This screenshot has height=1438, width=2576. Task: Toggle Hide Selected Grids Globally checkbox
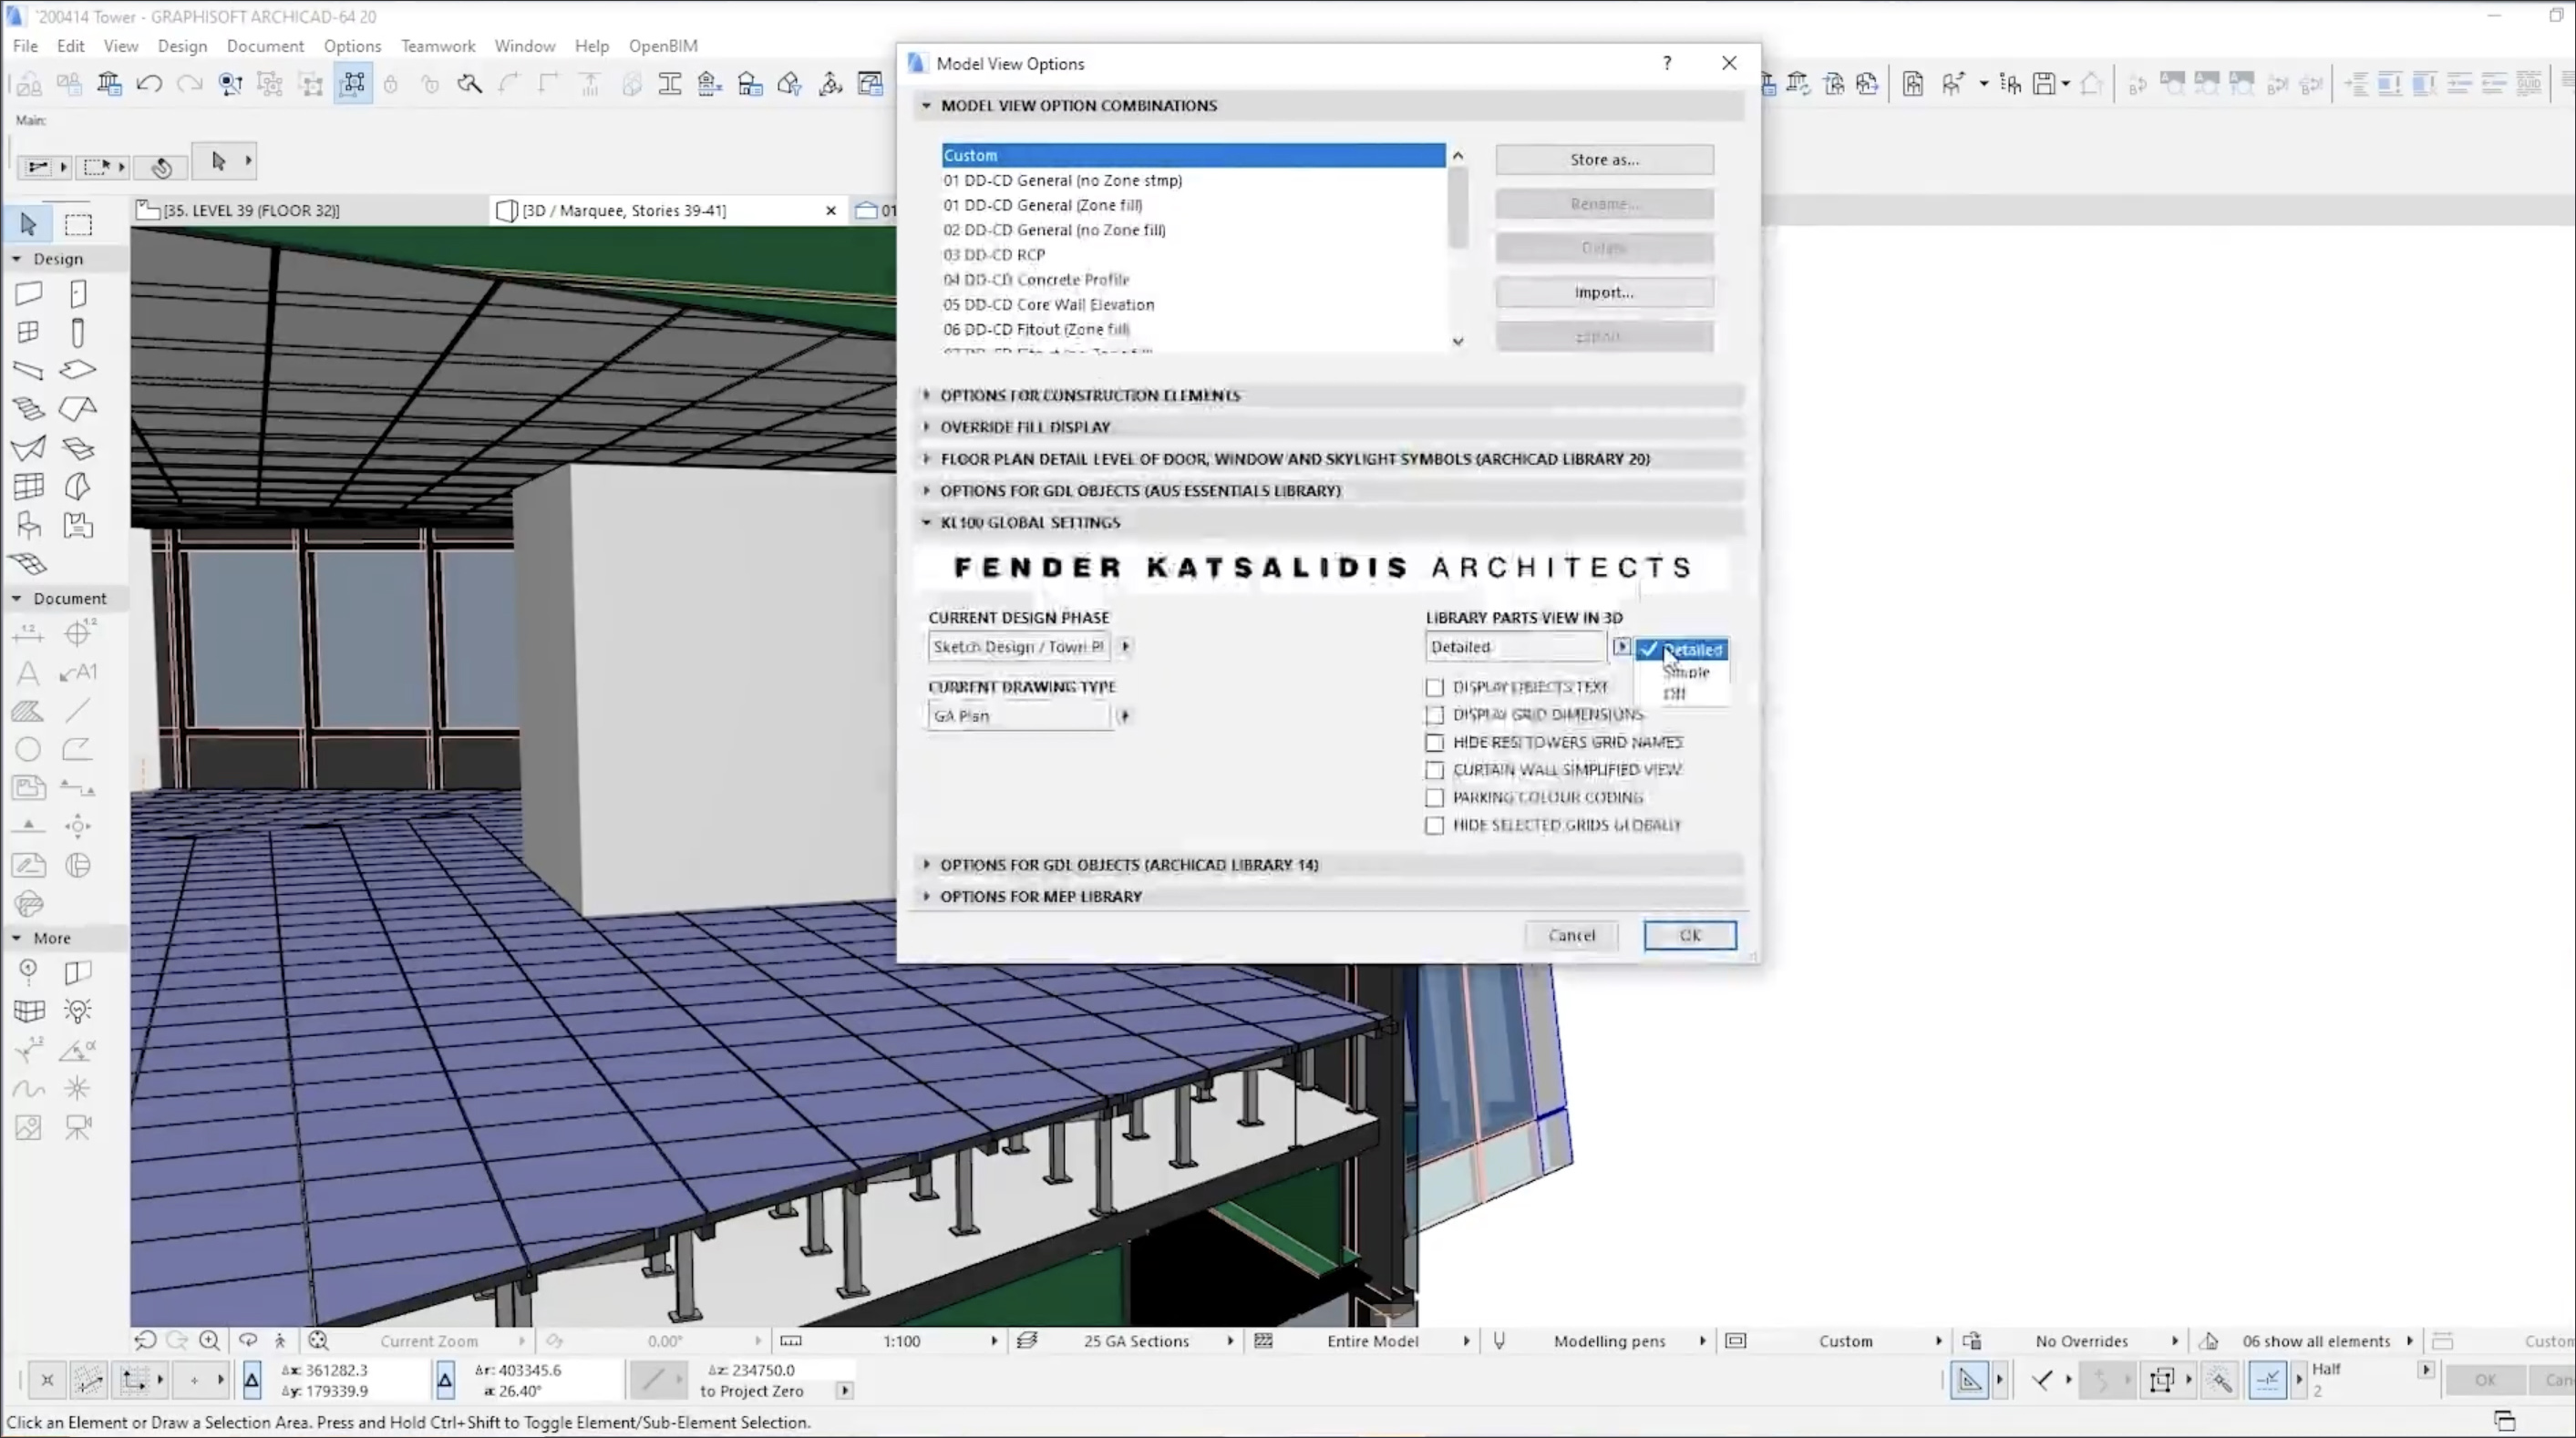coord(1435,825)
